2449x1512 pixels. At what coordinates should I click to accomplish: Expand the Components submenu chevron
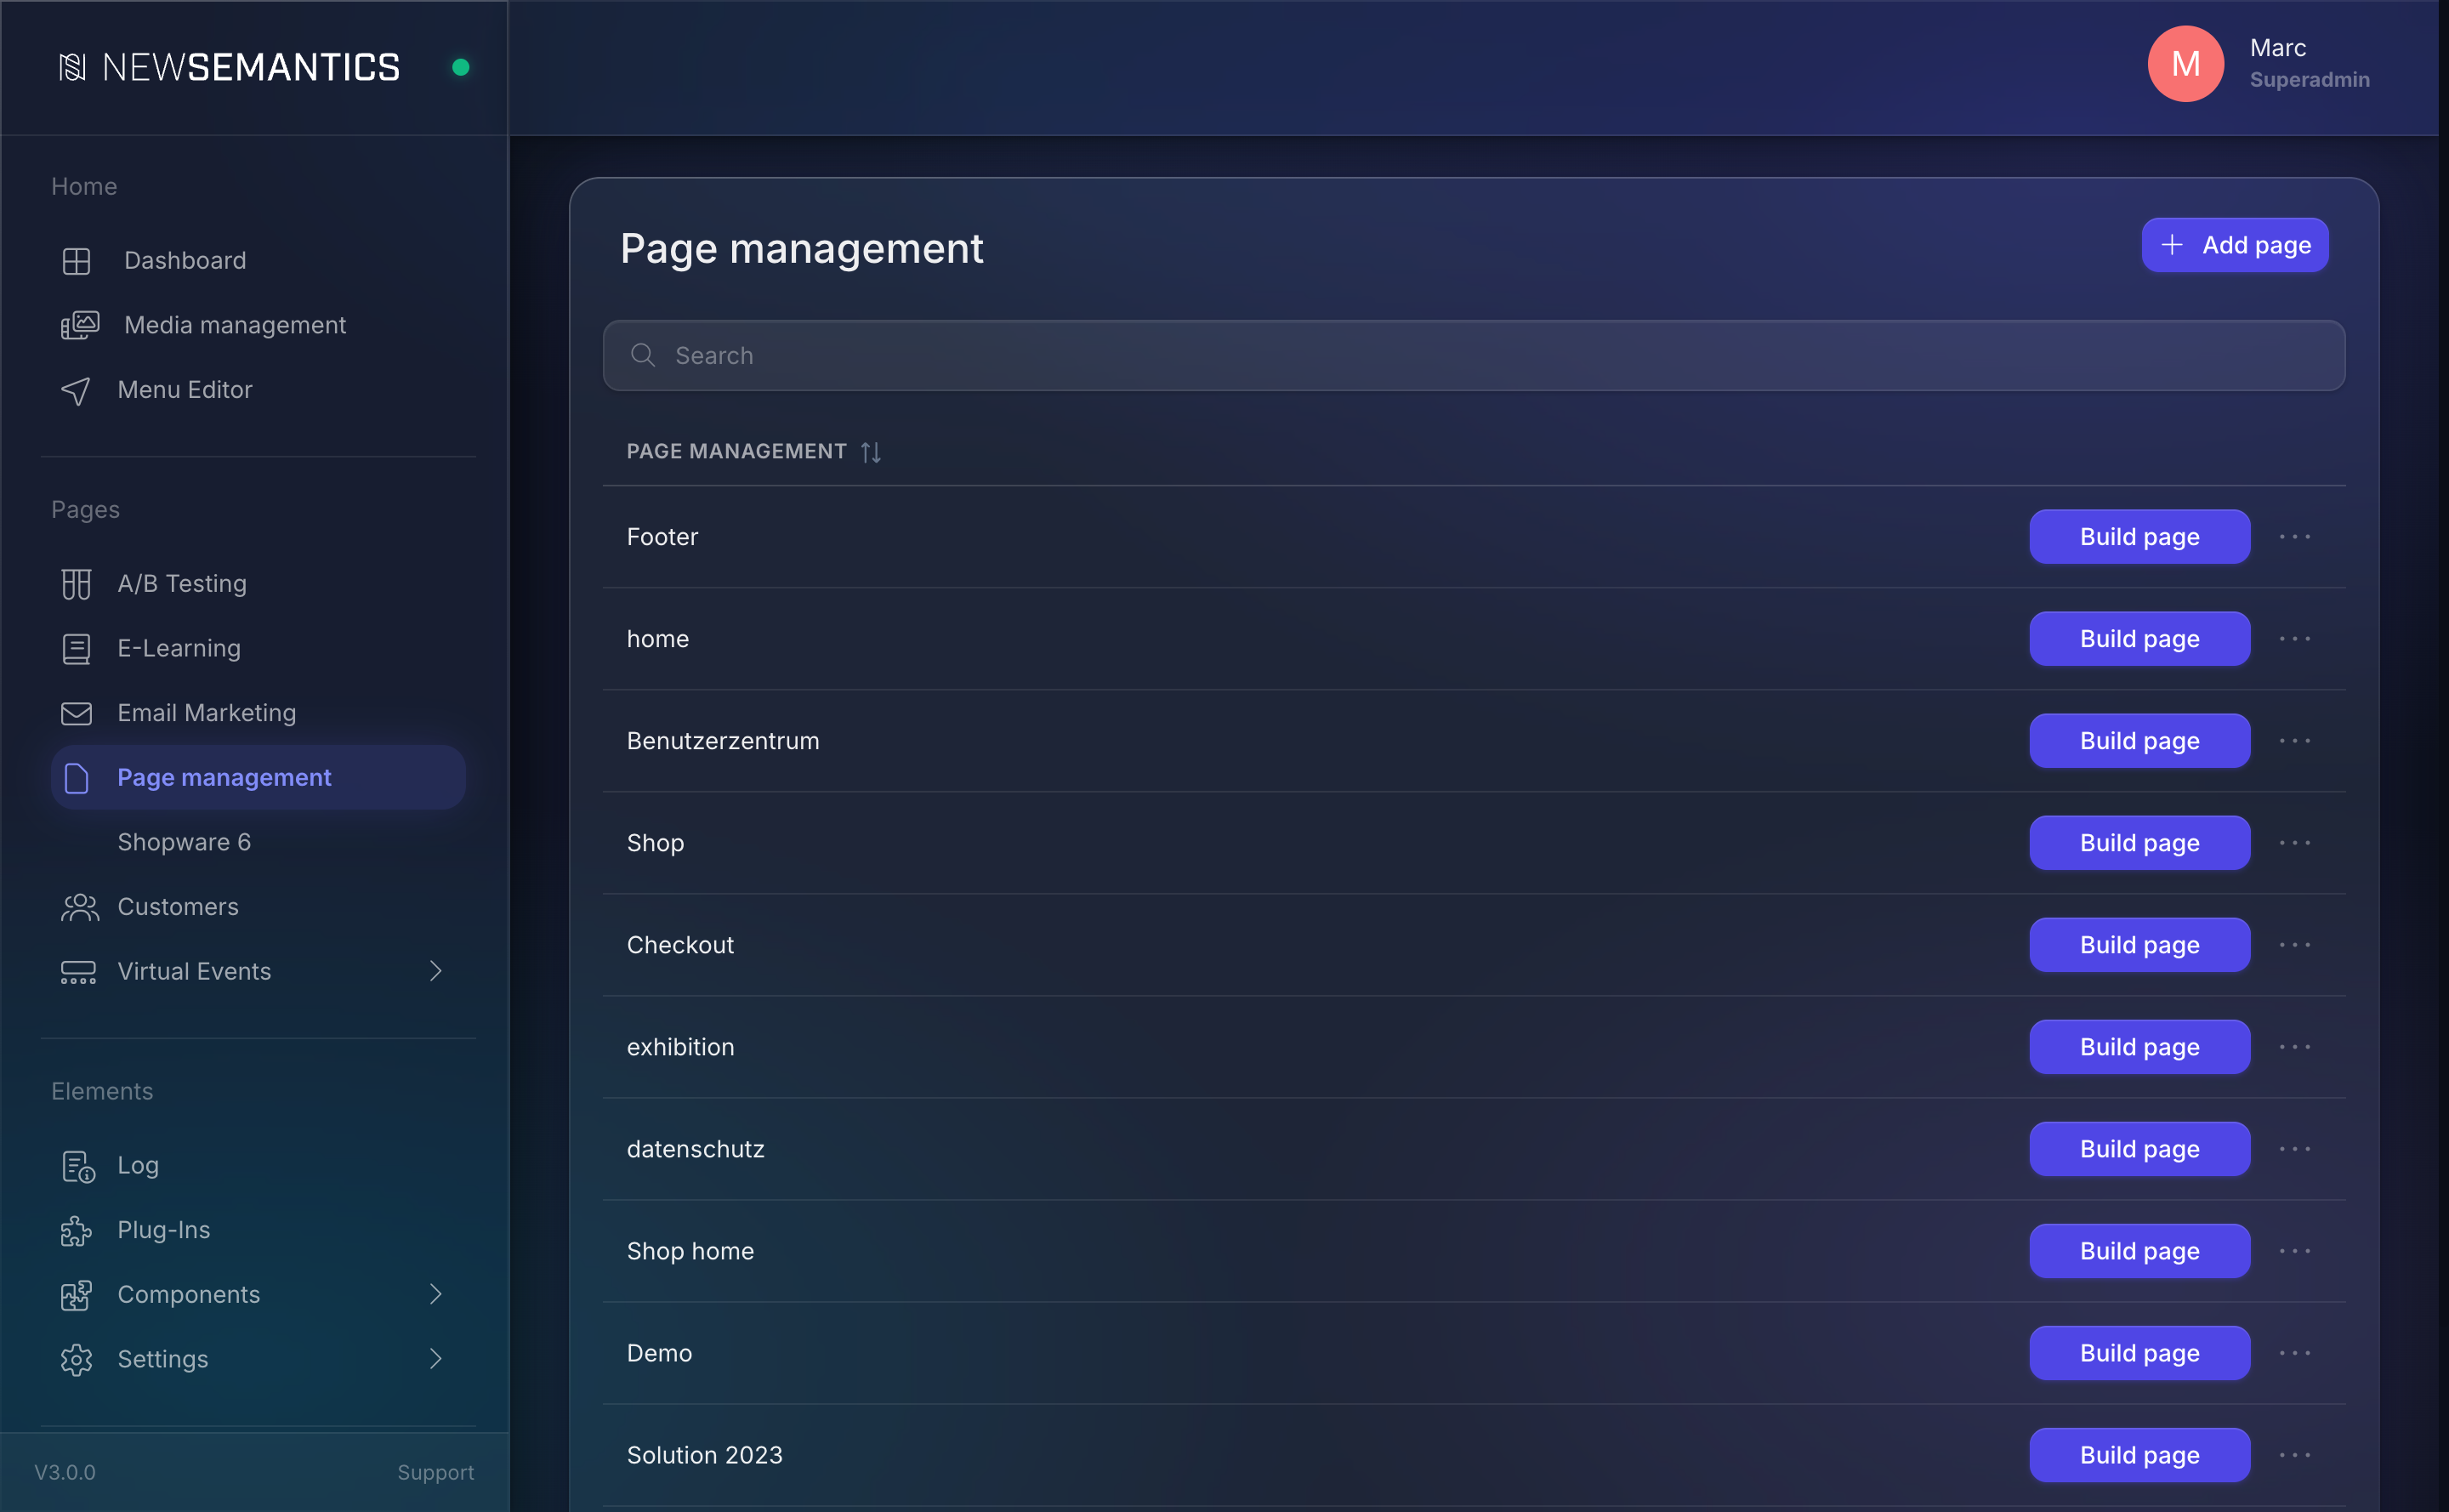click(436, 1294)
